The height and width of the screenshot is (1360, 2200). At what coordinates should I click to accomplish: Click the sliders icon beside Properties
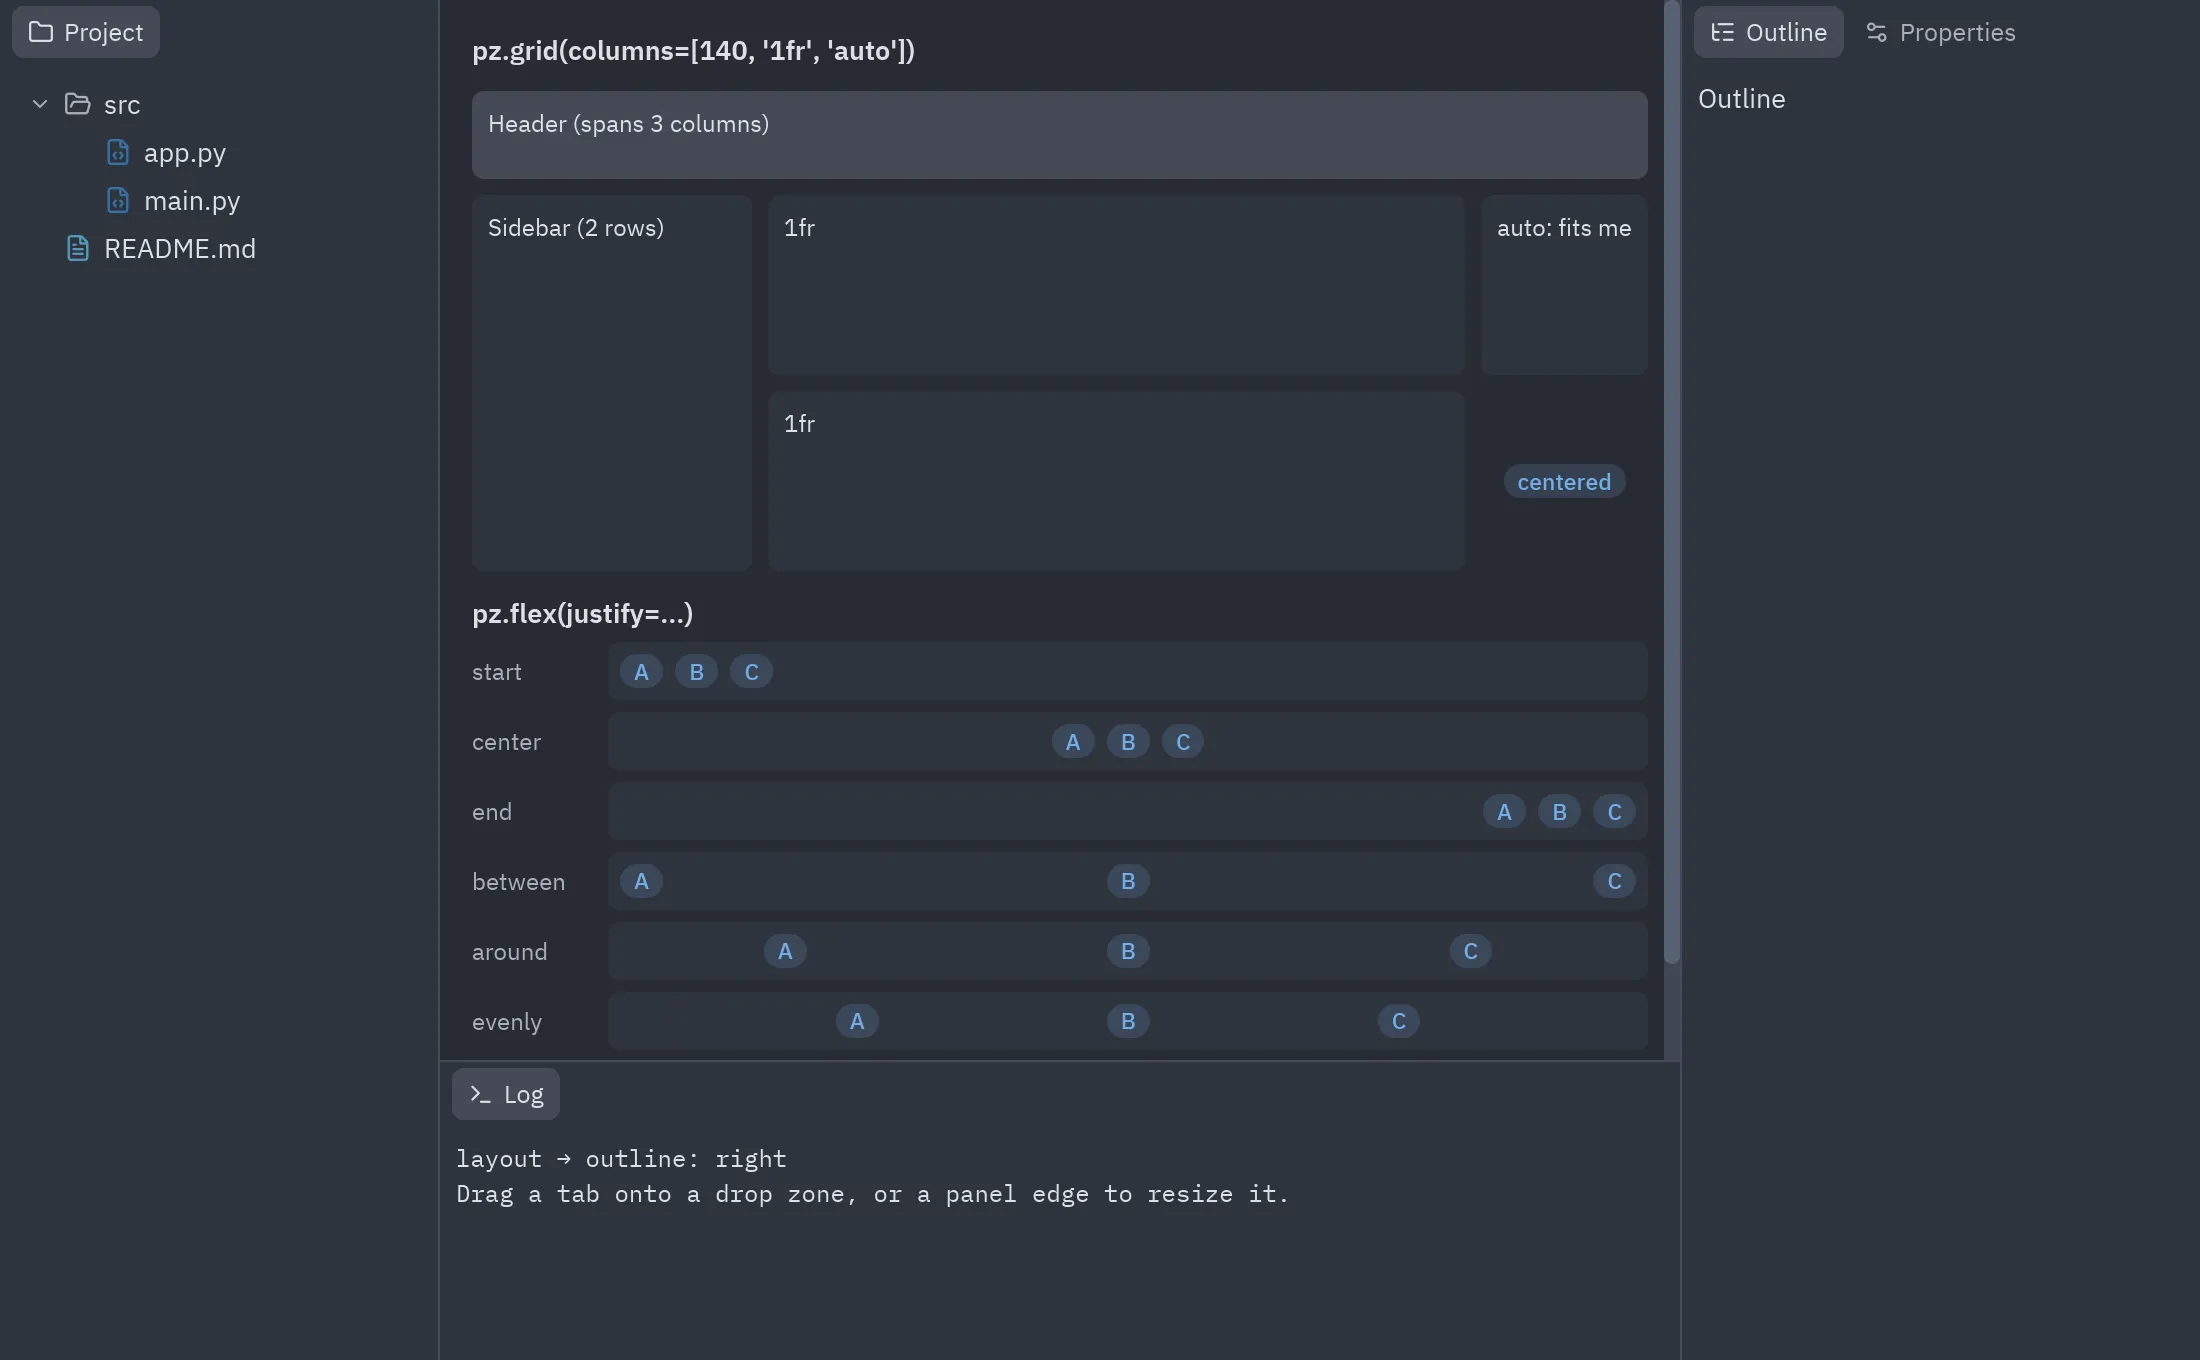pos(1877,32)
